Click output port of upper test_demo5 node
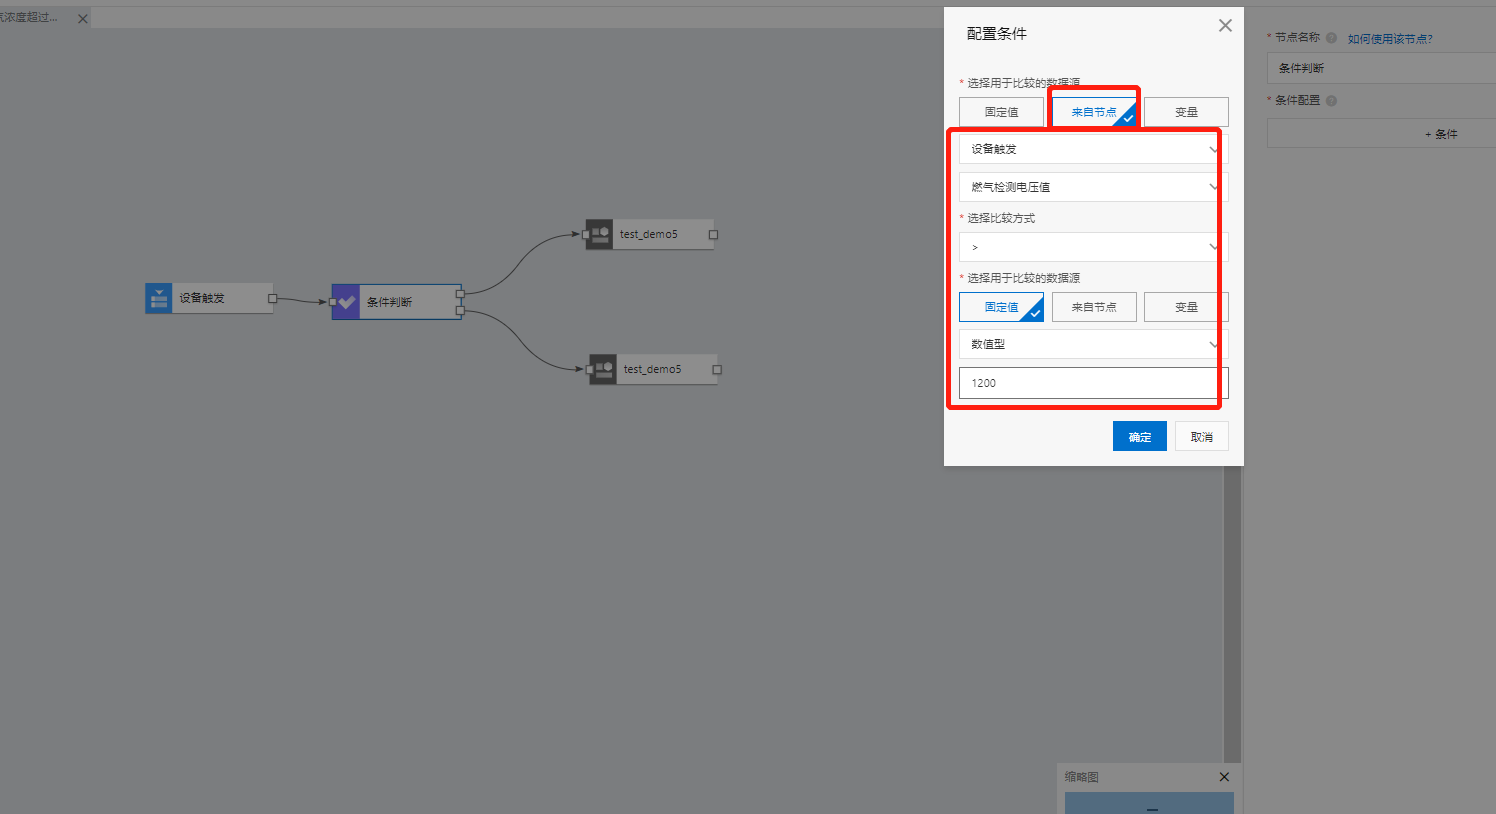 [x=713, y=235]
